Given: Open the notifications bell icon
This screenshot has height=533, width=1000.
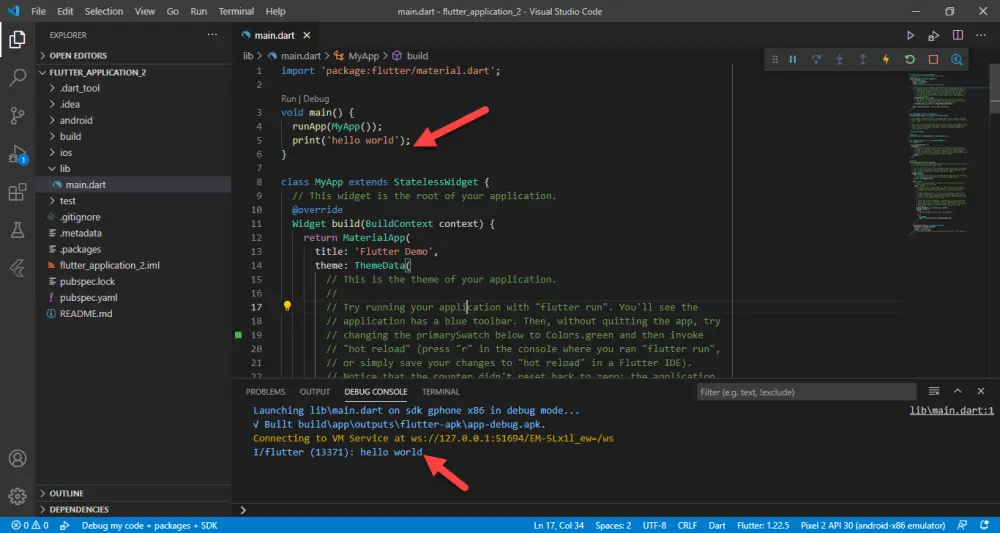Looking at the screenshot, I should pos(984,525).
